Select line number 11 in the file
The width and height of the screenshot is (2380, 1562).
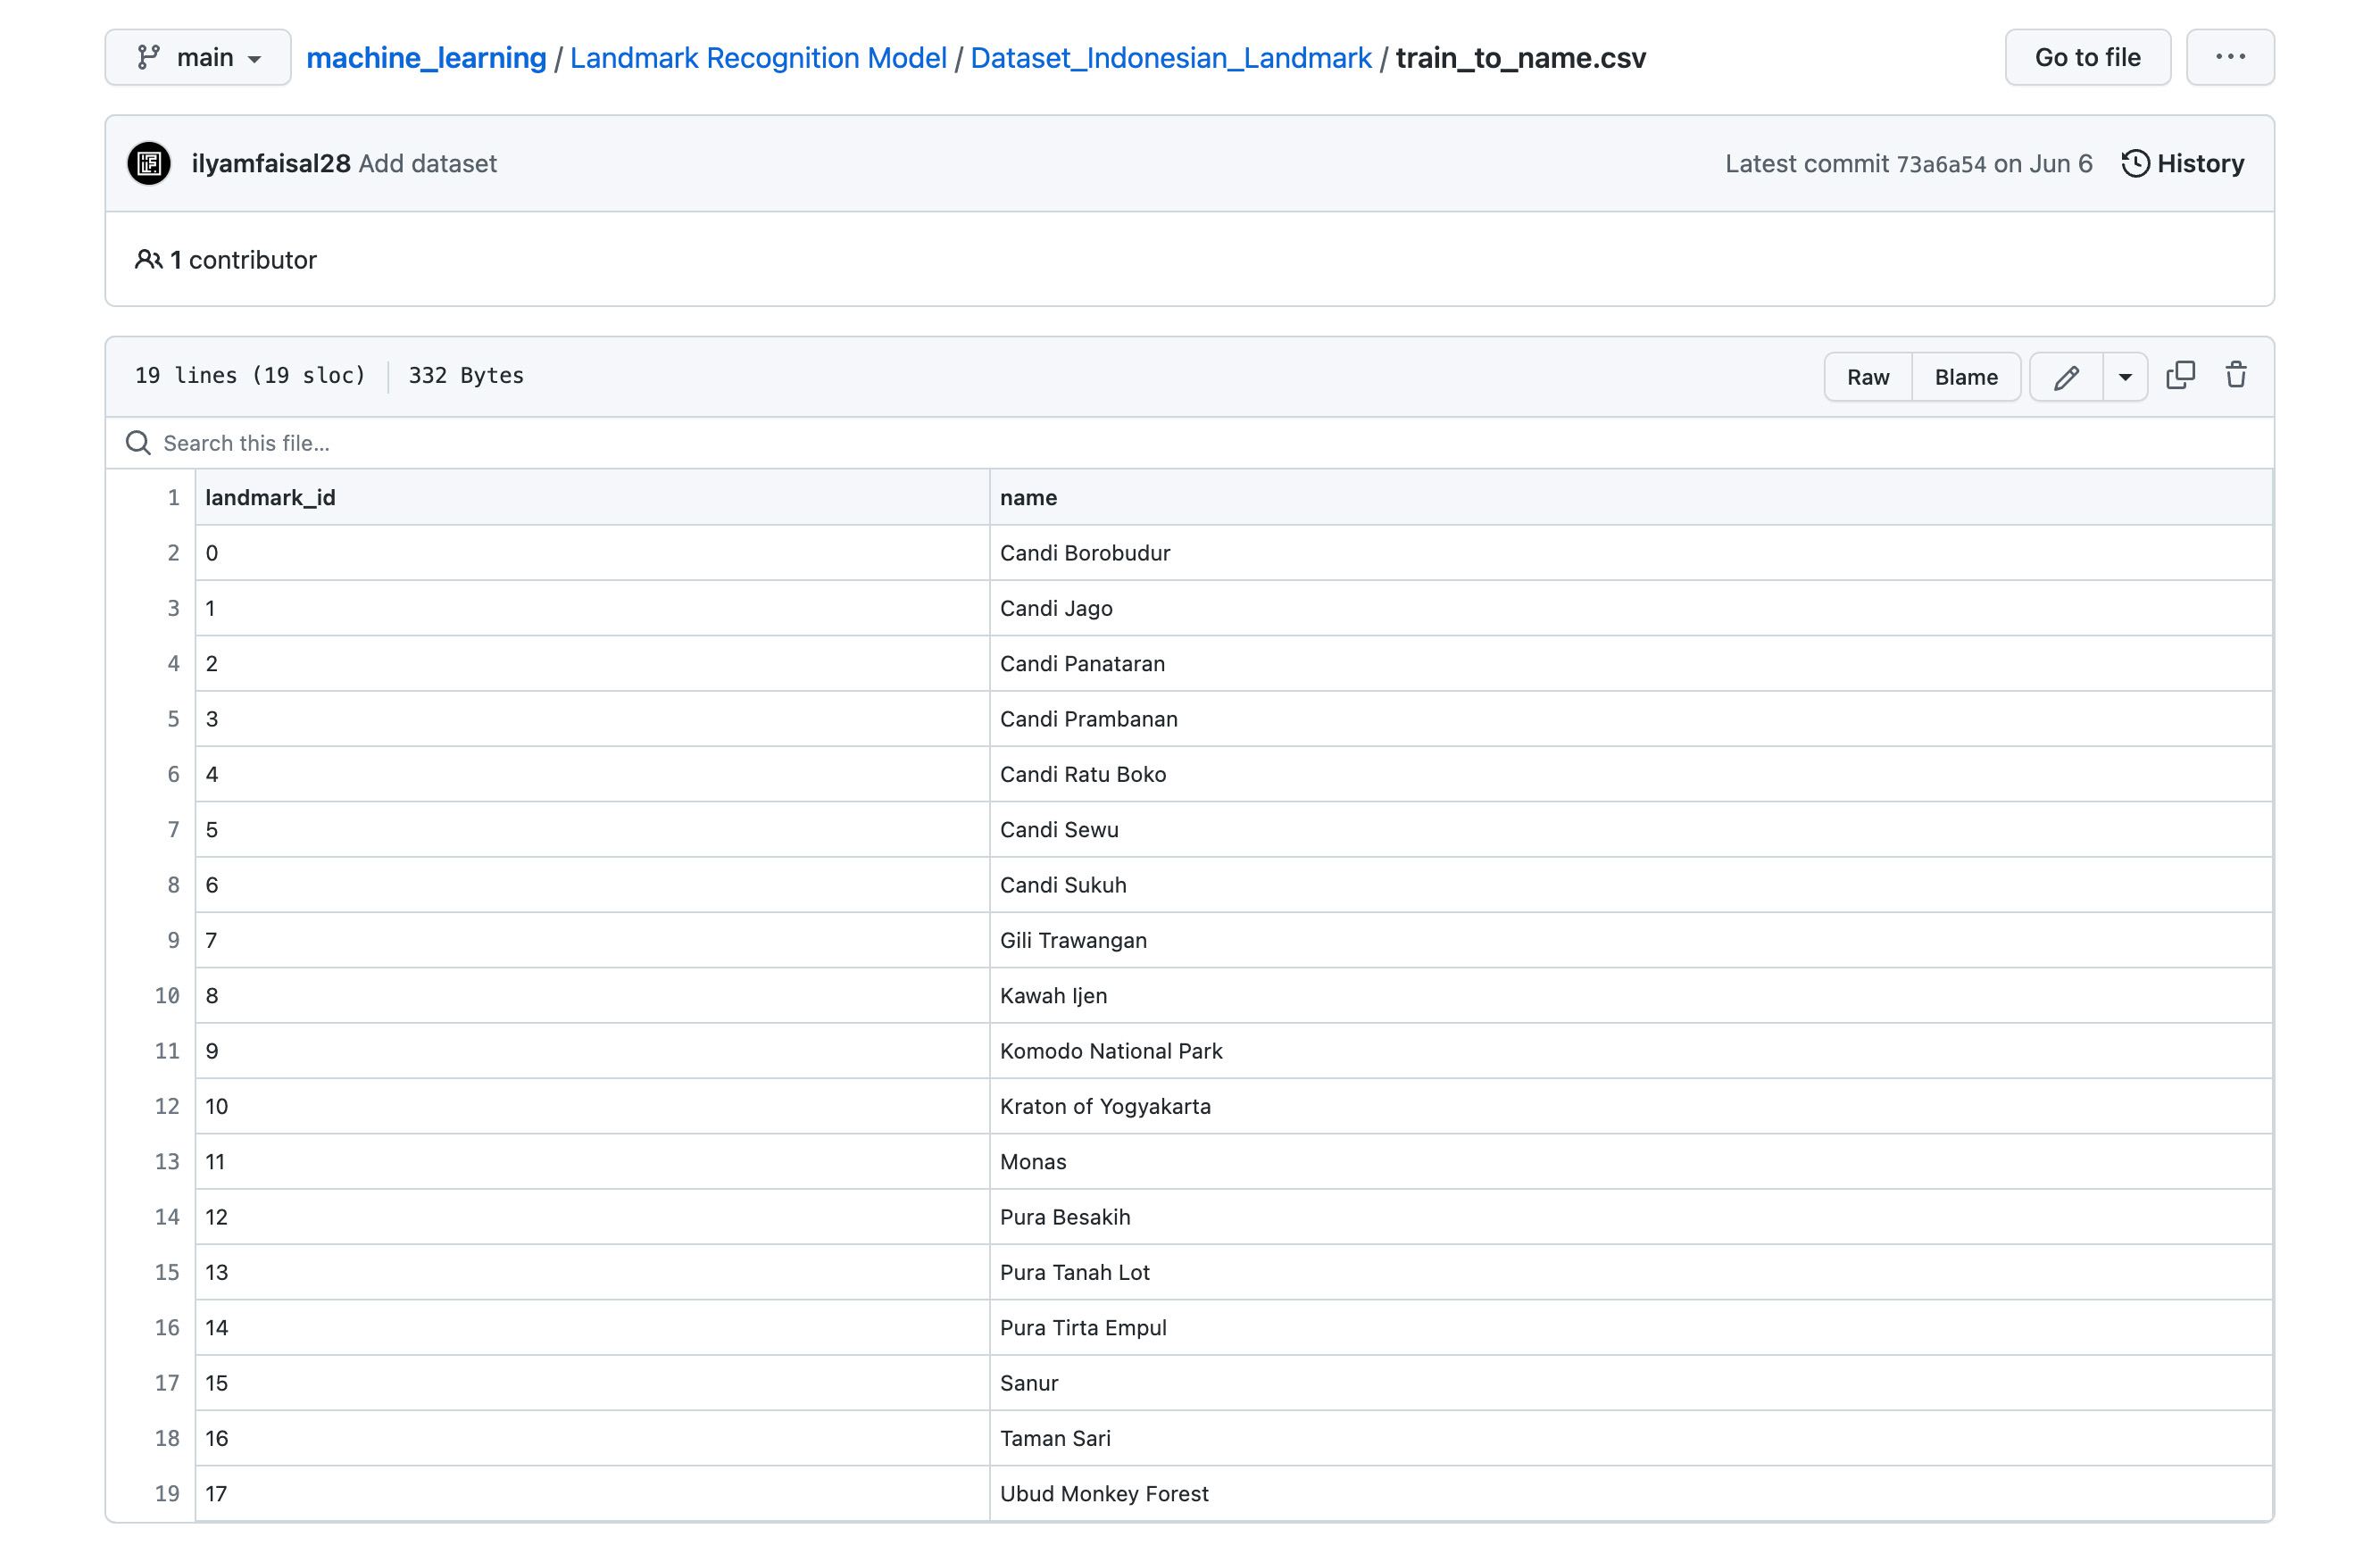(x=167, y=1051)
